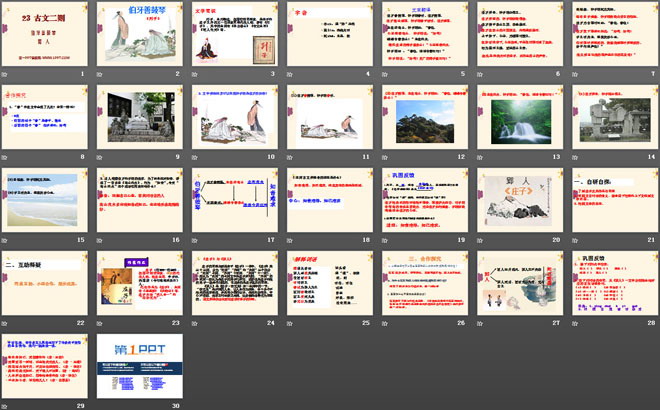Viewport: 660px width, 410px height.
Task: Choose slide 12 showing the mountain photo
Action: pyautogui.click(x=423, y=118)
